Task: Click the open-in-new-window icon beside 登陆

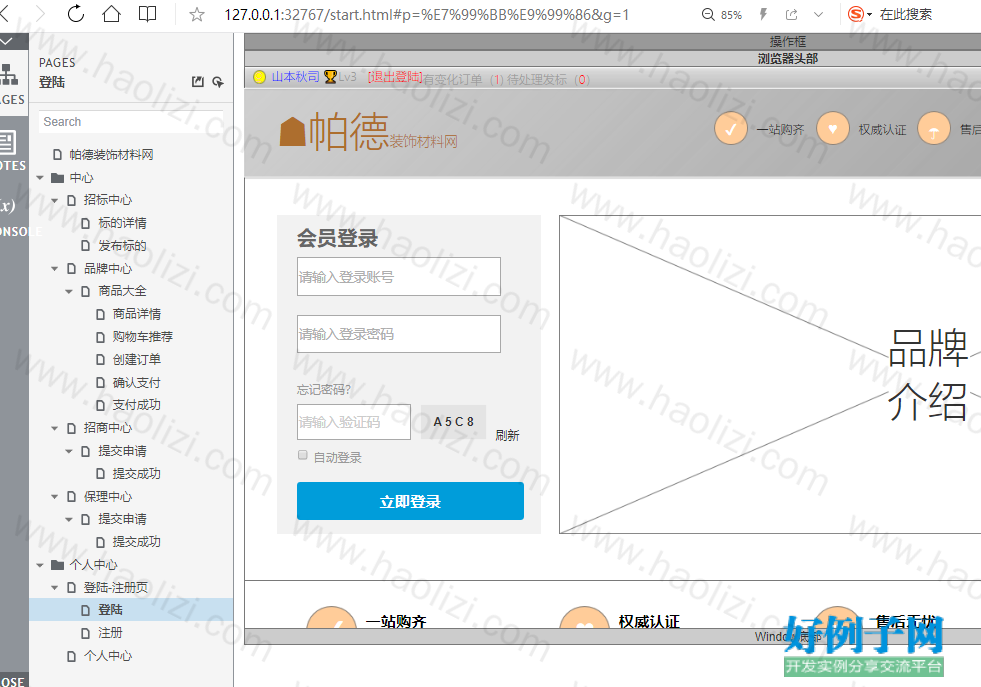Action: (x=198, y=82)
